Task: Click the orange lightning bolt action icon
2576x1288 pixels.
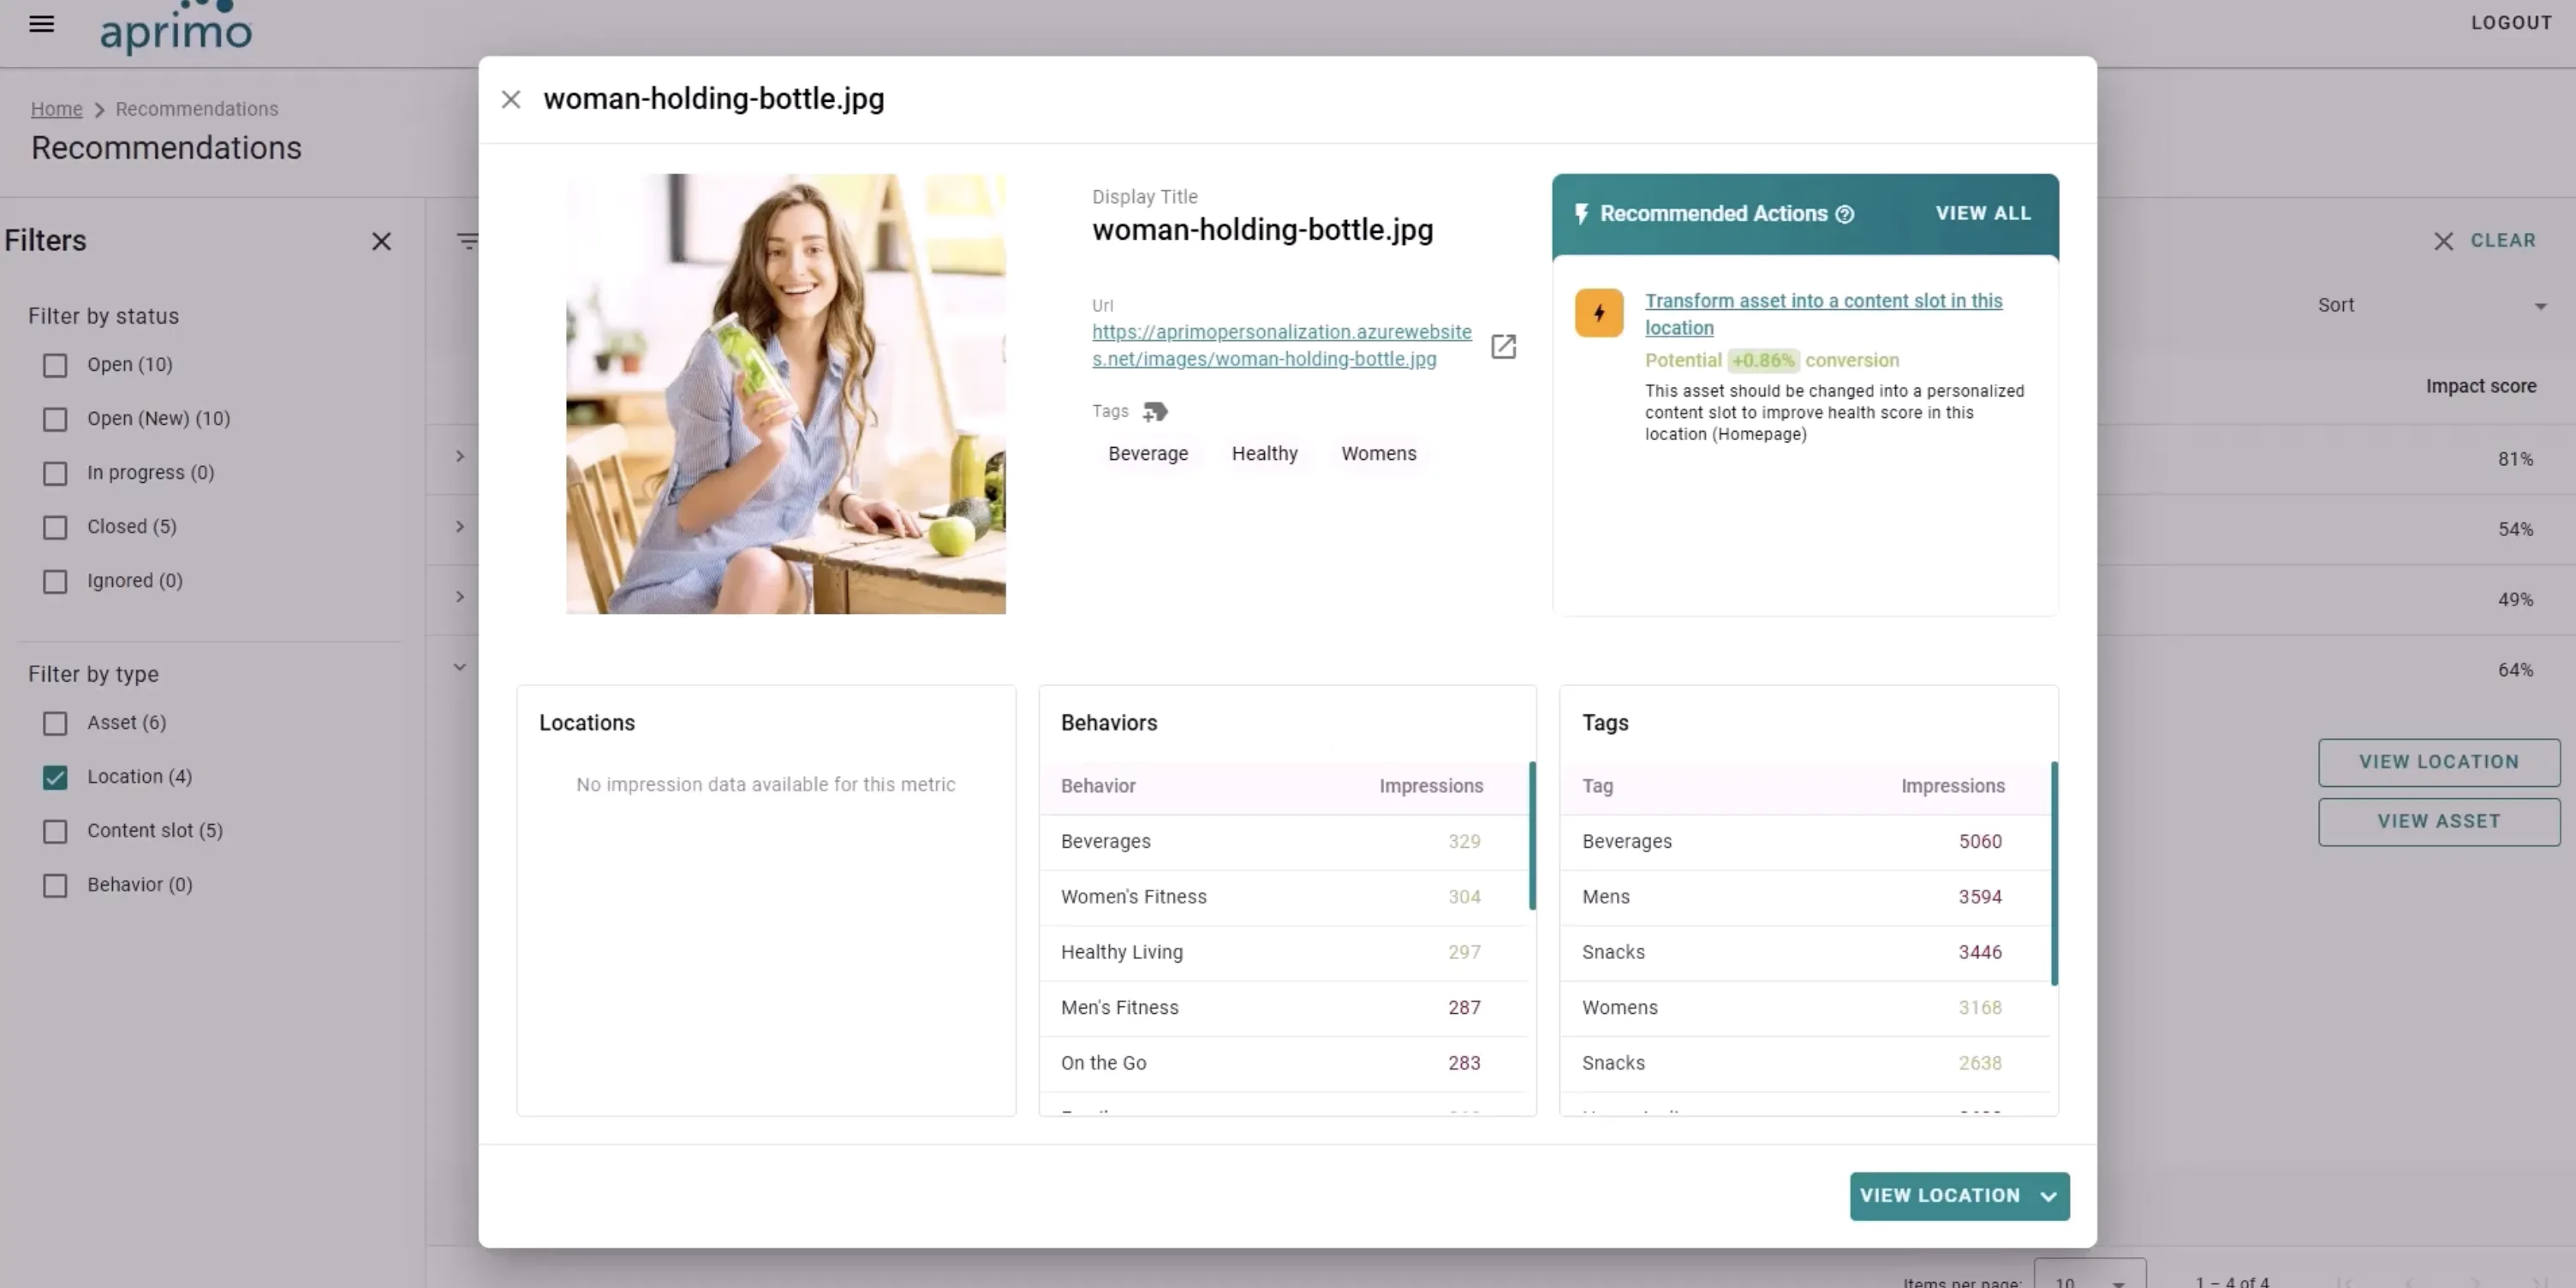Action: pyautogui.click(x=1599, y=313)
